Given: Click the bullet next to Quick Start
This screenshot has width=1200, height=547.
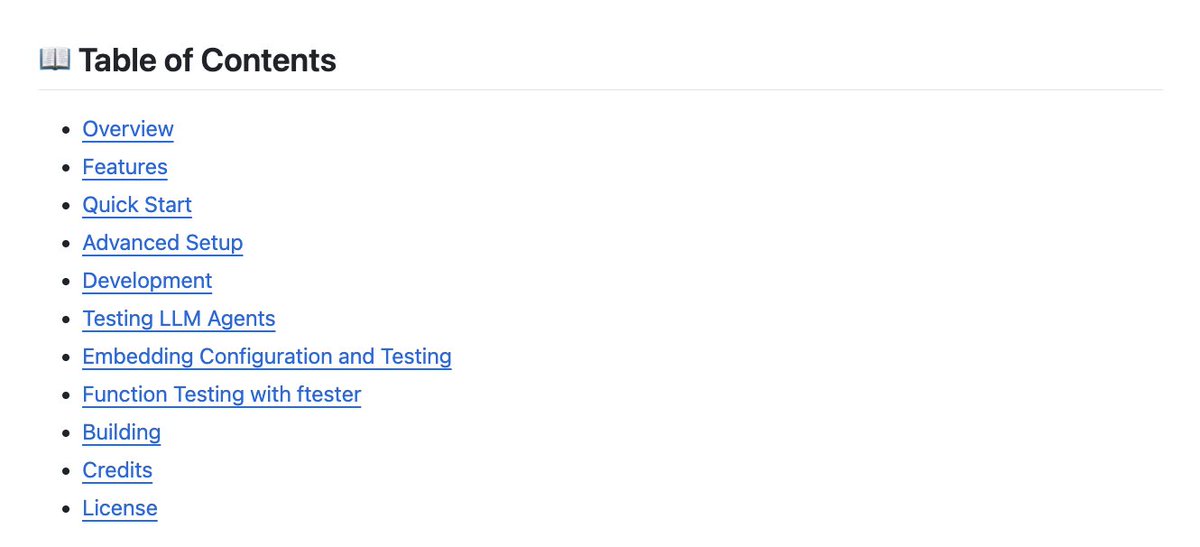Looking at the screenshot, I should [66, 206].
